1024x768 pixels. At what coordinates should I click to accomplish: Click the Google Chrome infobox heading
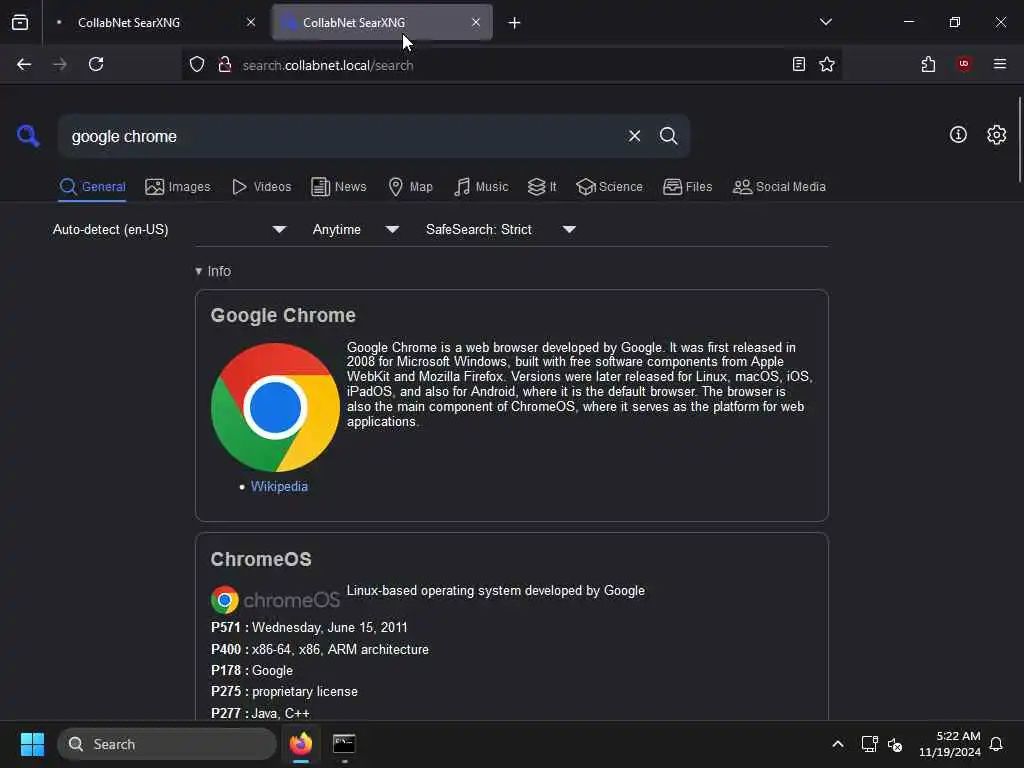click(283, 315)
